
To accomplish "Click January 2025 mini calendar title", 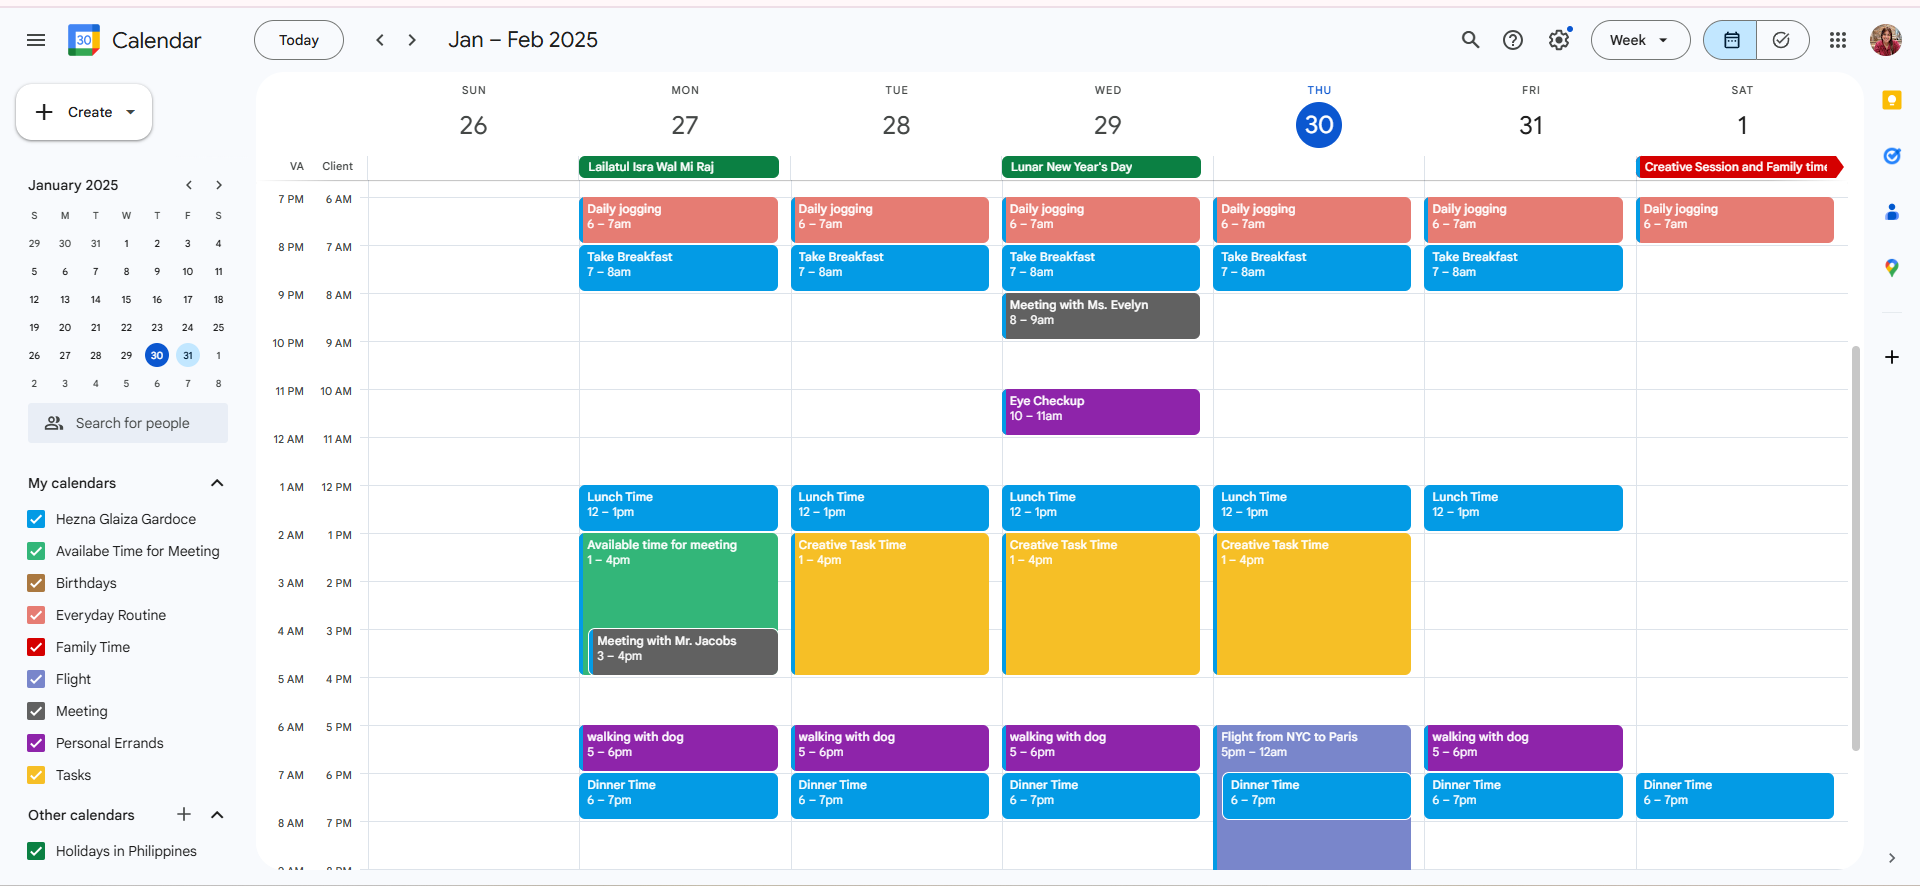I will [73, 185].
